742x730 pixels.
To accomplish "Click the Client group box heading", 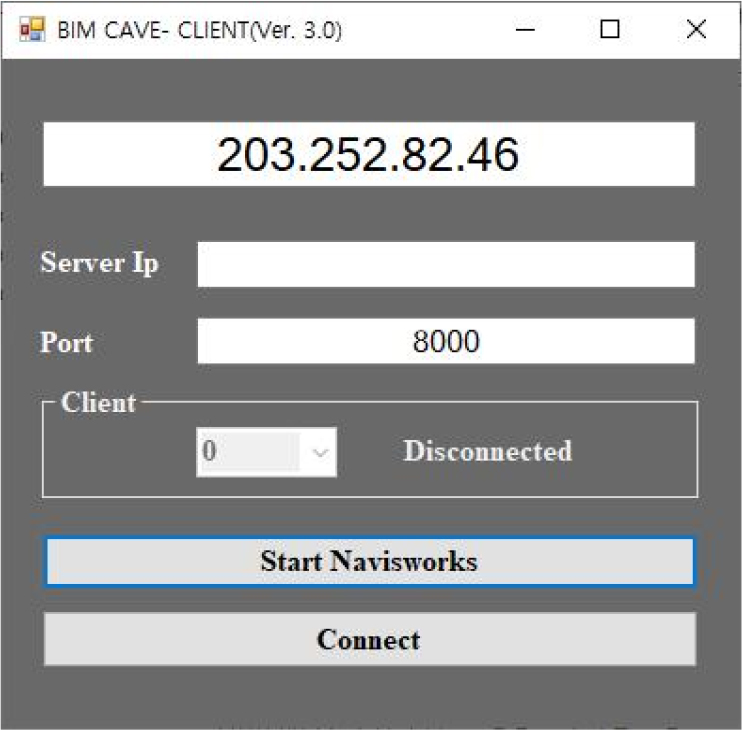I will point(98,403).
